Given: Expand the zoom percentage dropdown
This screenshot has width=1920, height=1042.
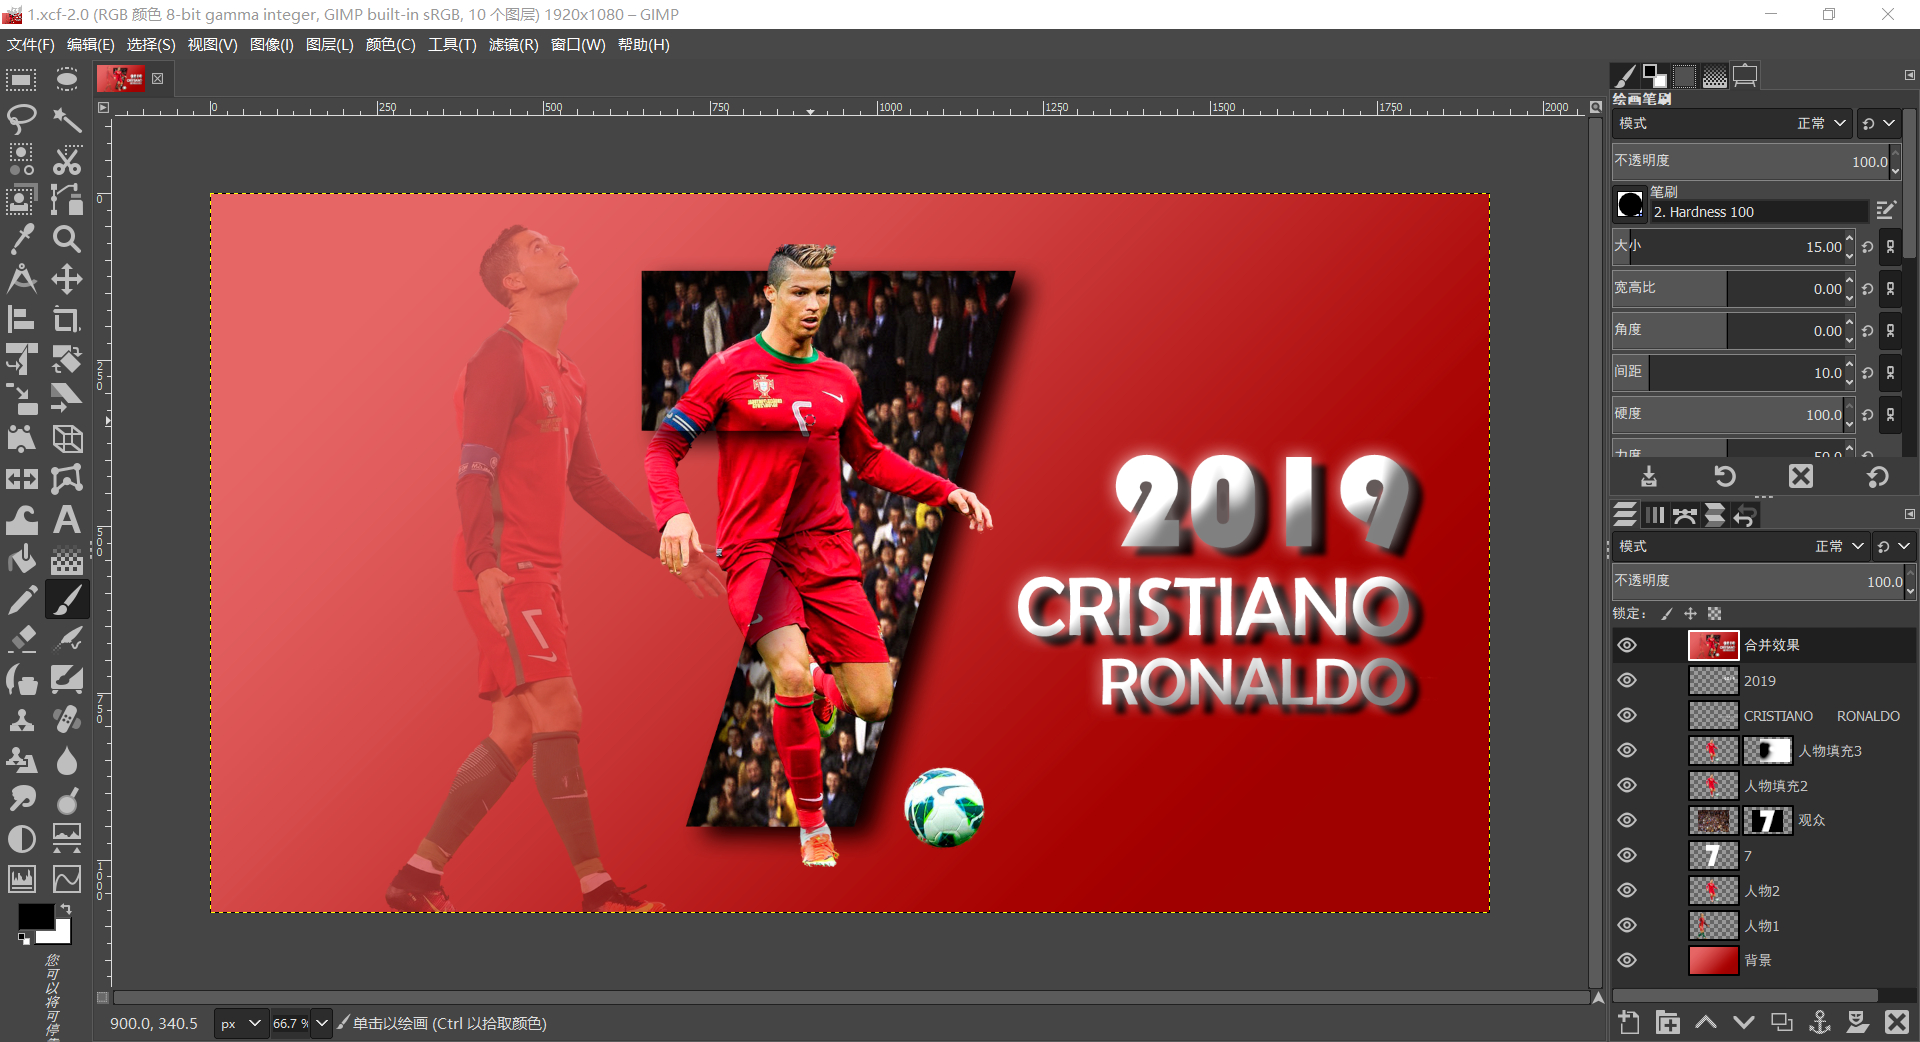Looking at the screenshot, I should click(x=322, y=1023).
